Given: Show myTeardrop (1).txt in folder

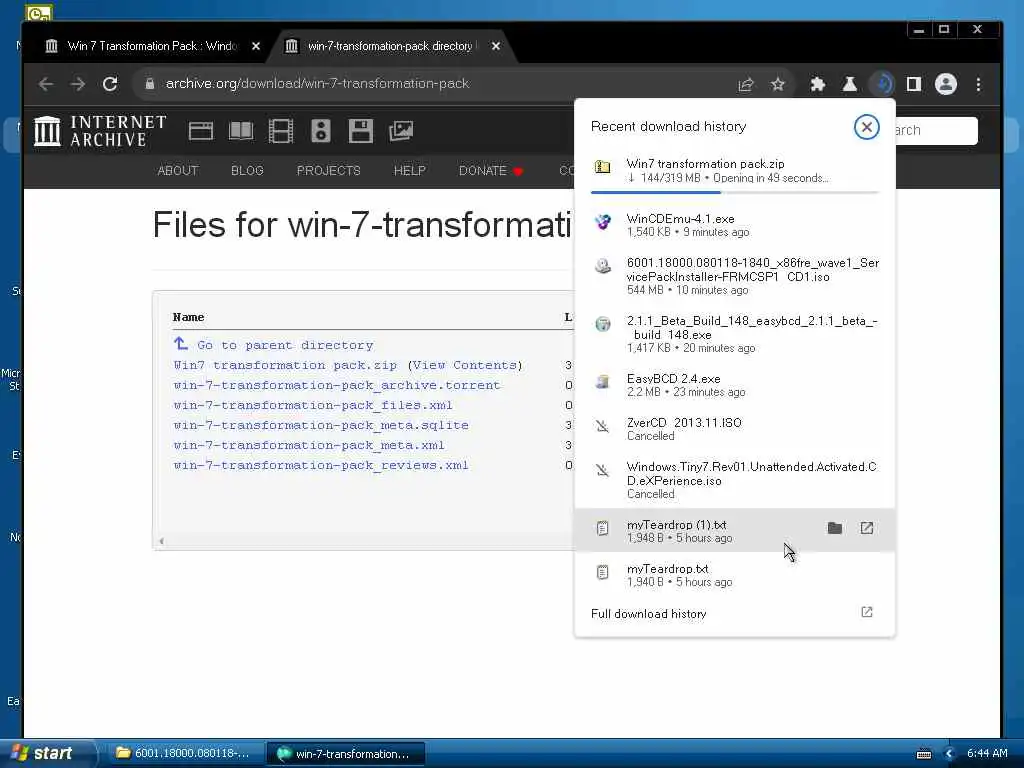Looking at the screenshot, I should 835,528.
